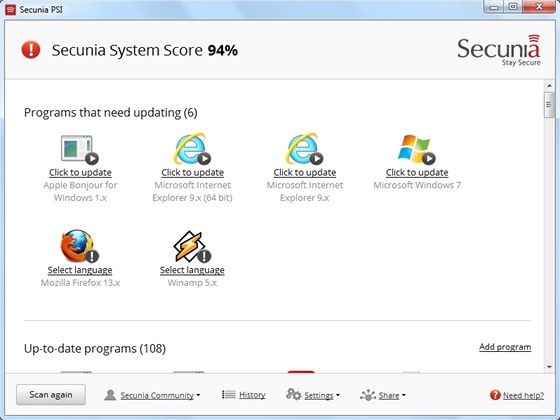The width and height of the screenshot is (560, 420).
Task: Click the Microsoft Windows 7 label
Action: click(x=417, y=185)
